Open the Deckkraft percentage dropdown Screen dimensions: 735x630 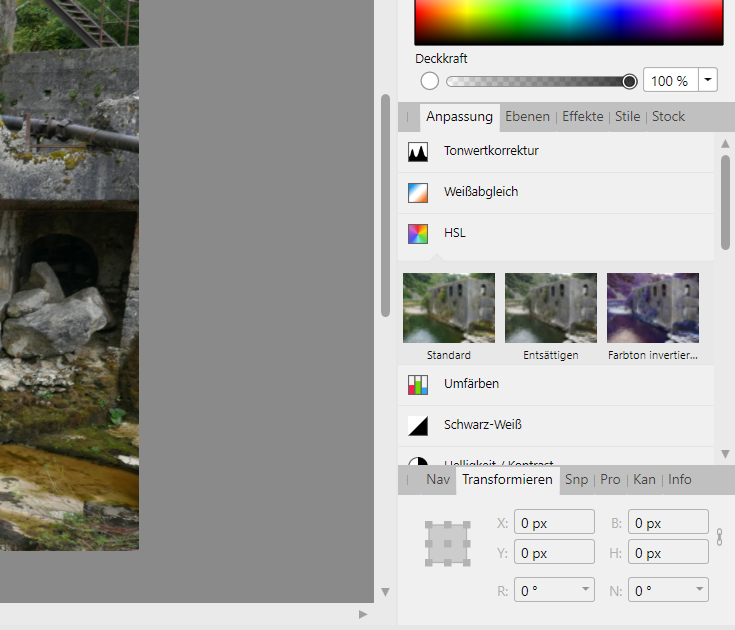(x=708, y=80)
